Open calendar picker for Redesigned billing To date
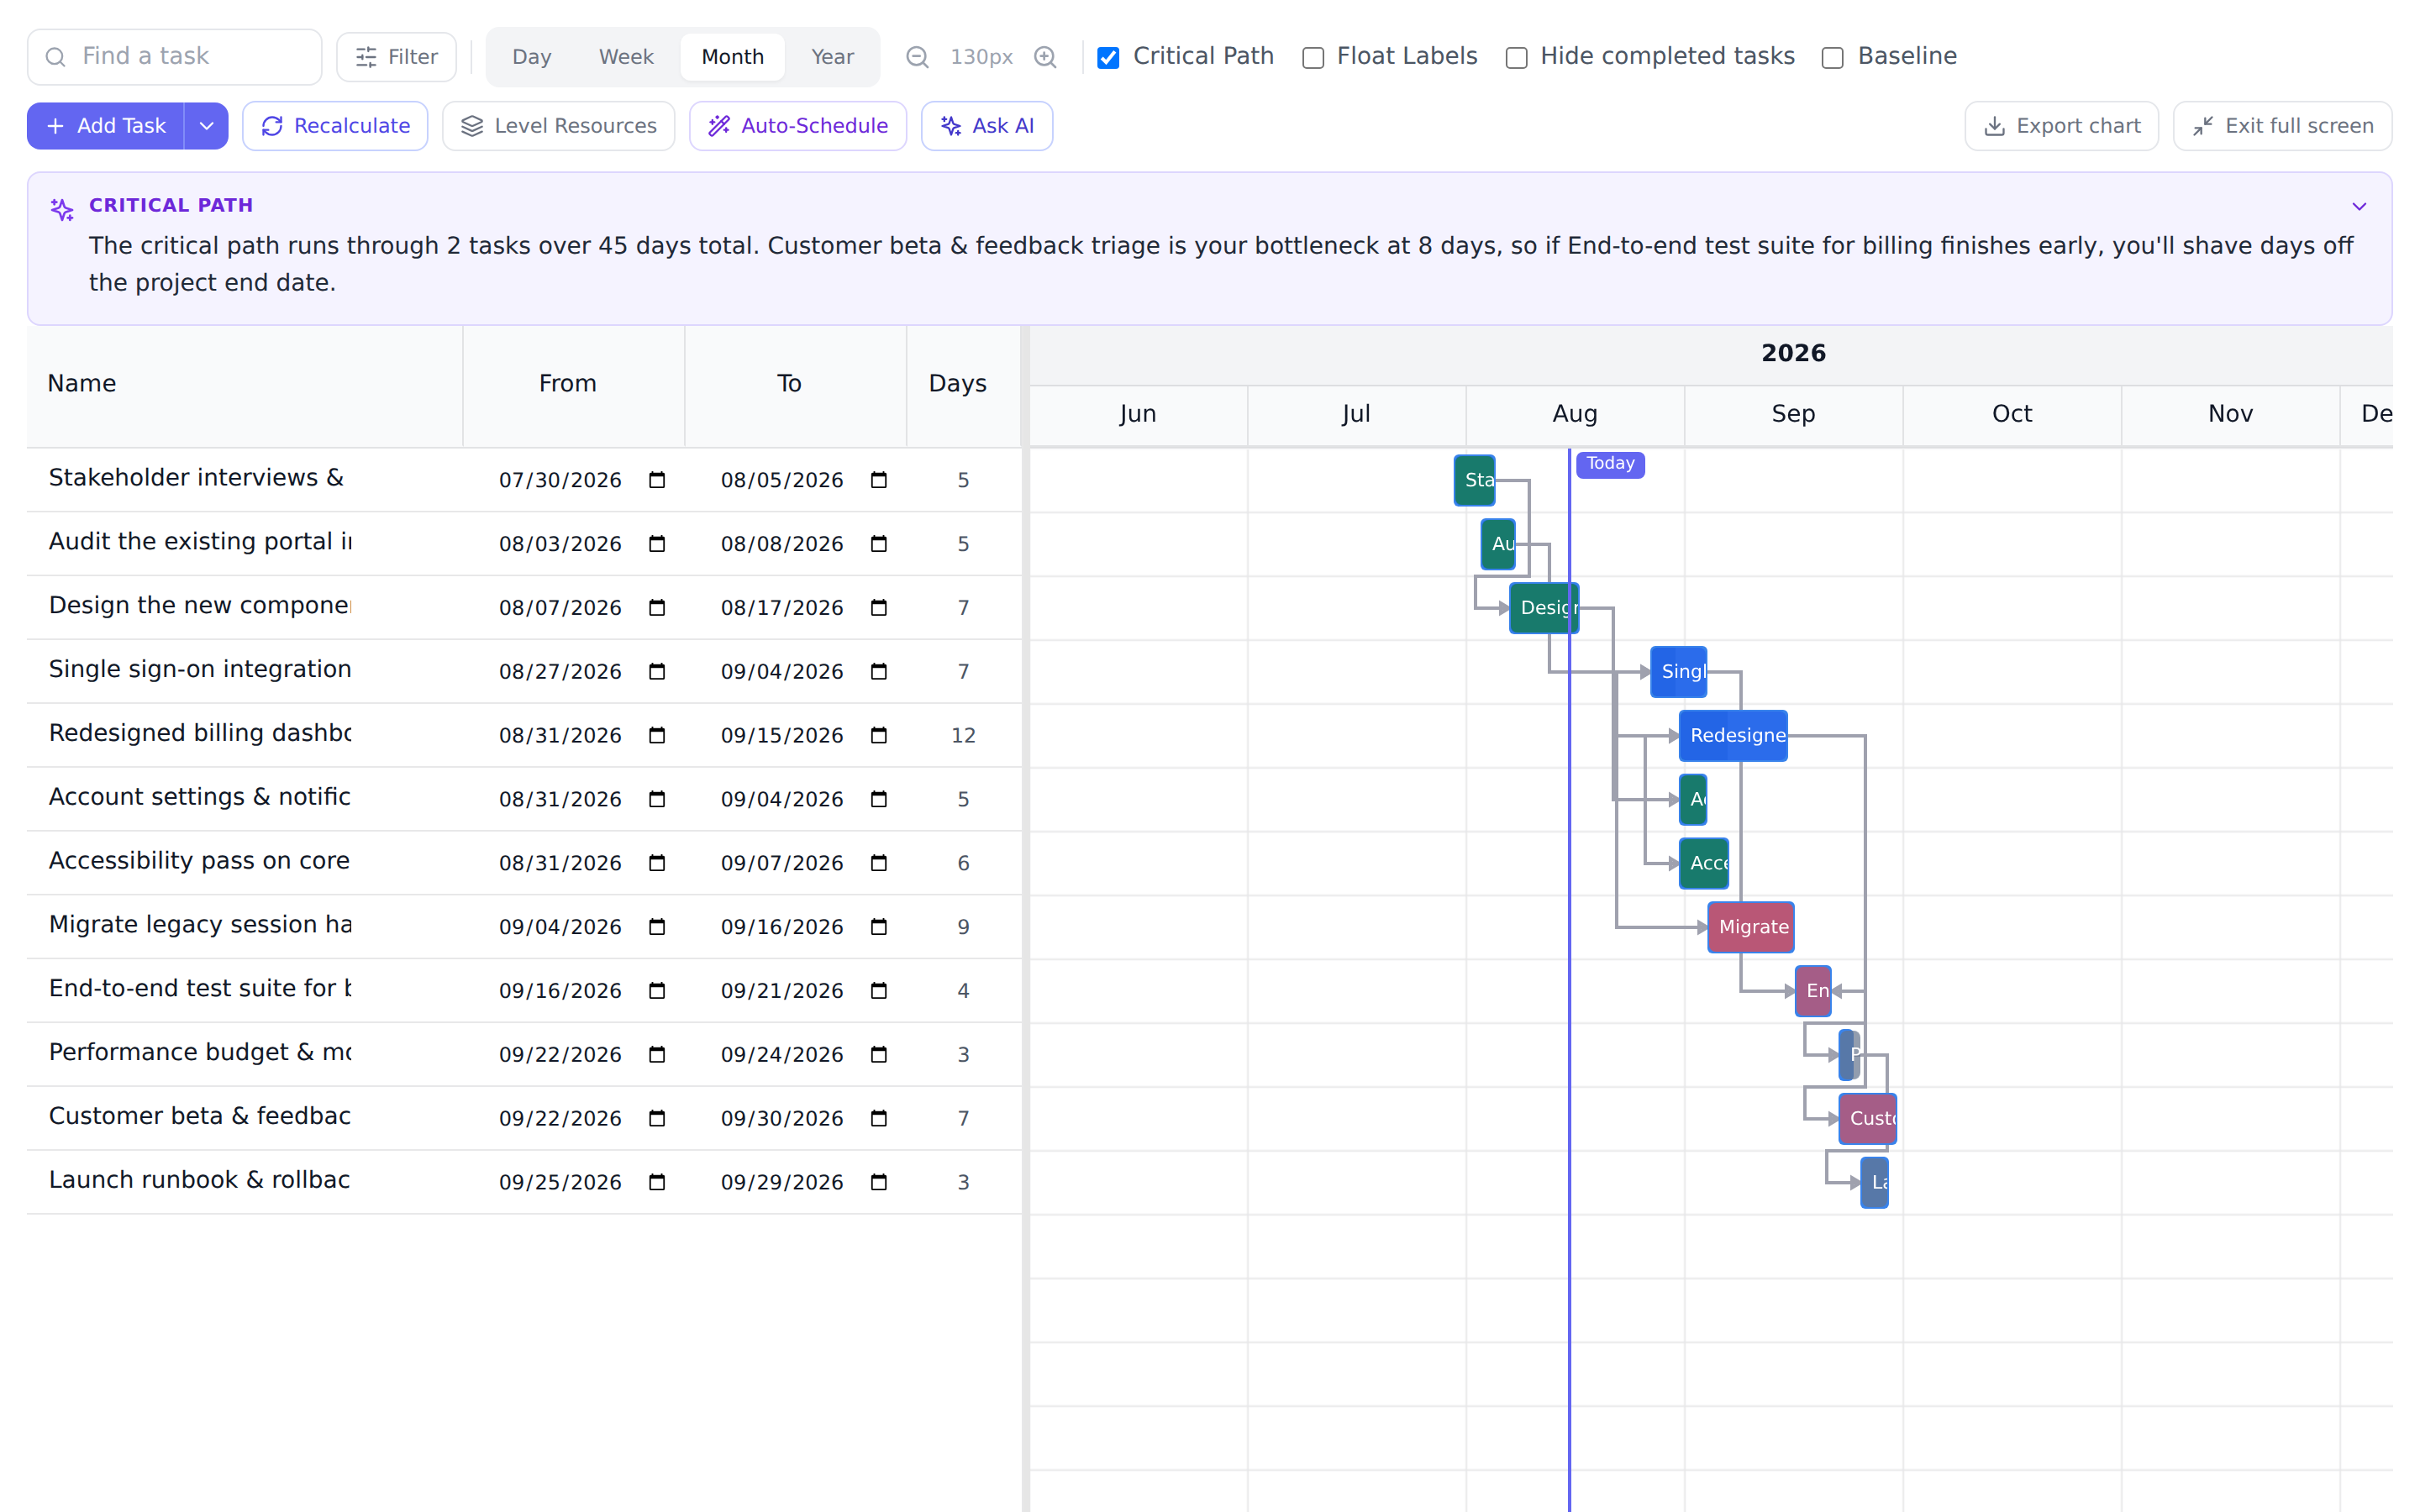The height and width of the screenshot is (1512, 2420). click(x=879, y=736)
